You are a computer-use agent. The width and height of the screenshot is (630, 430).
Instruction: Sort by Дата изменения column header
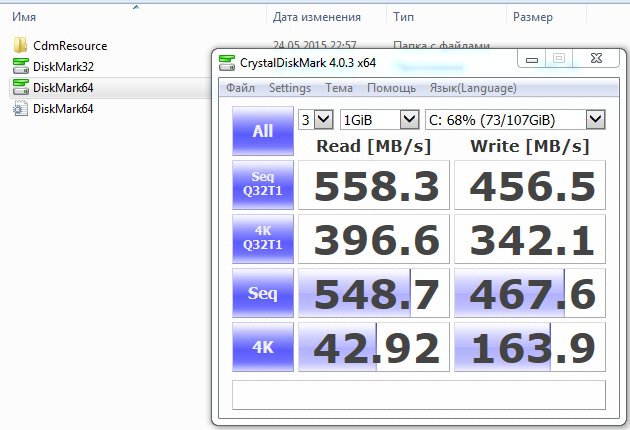(x=317, y=17)
